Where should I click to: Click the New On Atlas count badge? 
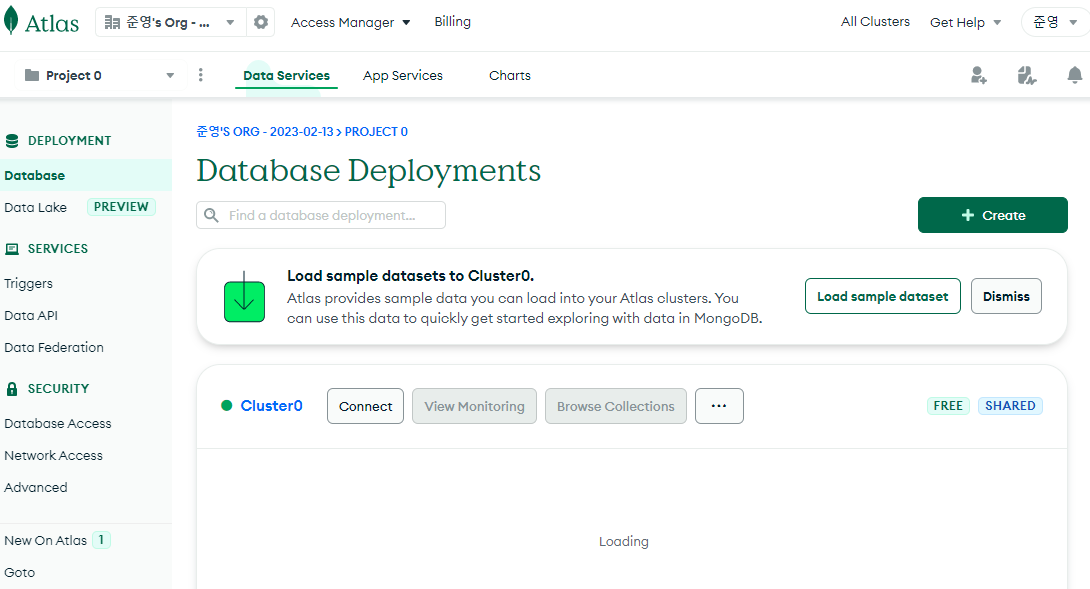pyautogui.click(x=101, y=540)
